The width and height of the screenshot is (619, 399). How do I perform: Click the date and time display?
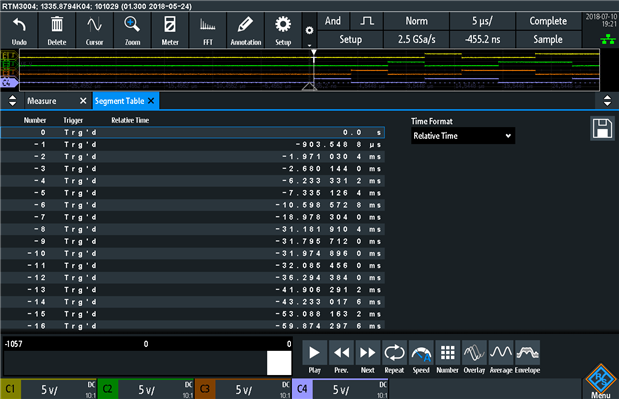pyautogui.click(x=601, y=20)
